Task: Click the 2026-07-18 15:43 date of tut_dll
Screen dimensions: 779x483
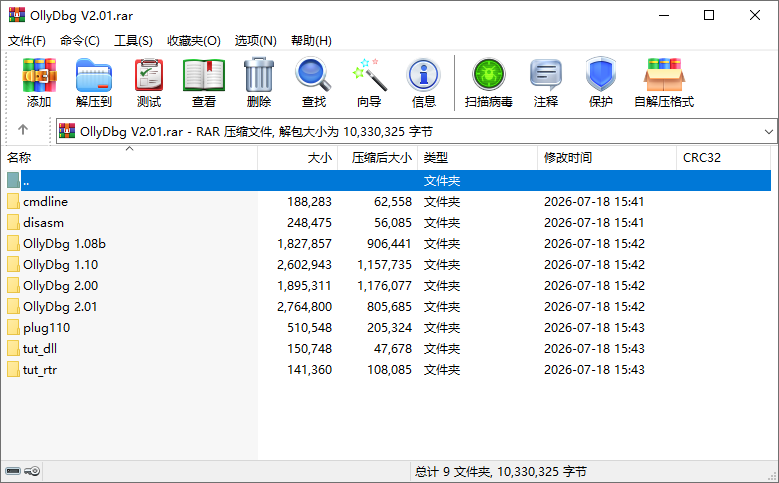Action: click(594, 349)
